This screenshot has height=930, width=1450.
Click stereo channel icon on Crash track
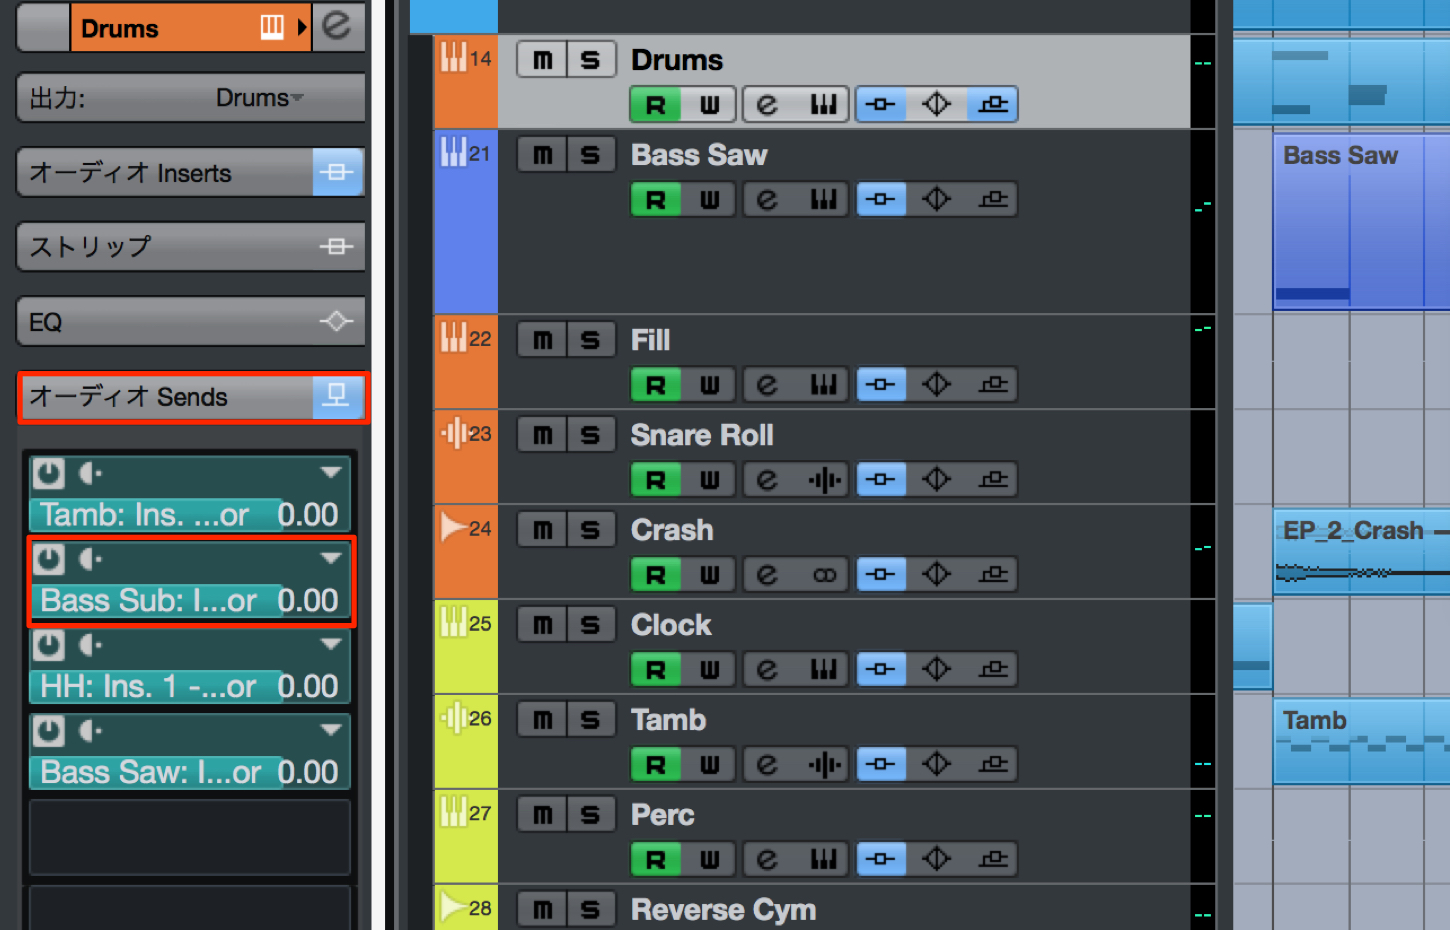[x=823, y=574]
